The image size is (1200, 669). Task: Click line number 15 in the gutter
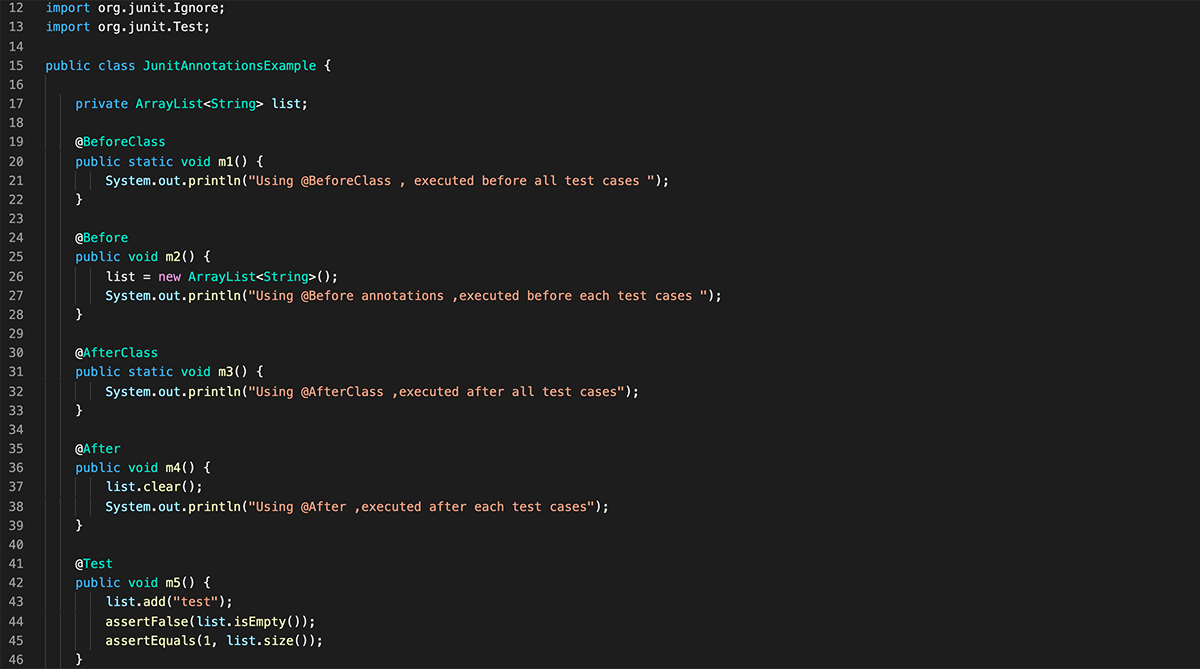click(15, 66)
